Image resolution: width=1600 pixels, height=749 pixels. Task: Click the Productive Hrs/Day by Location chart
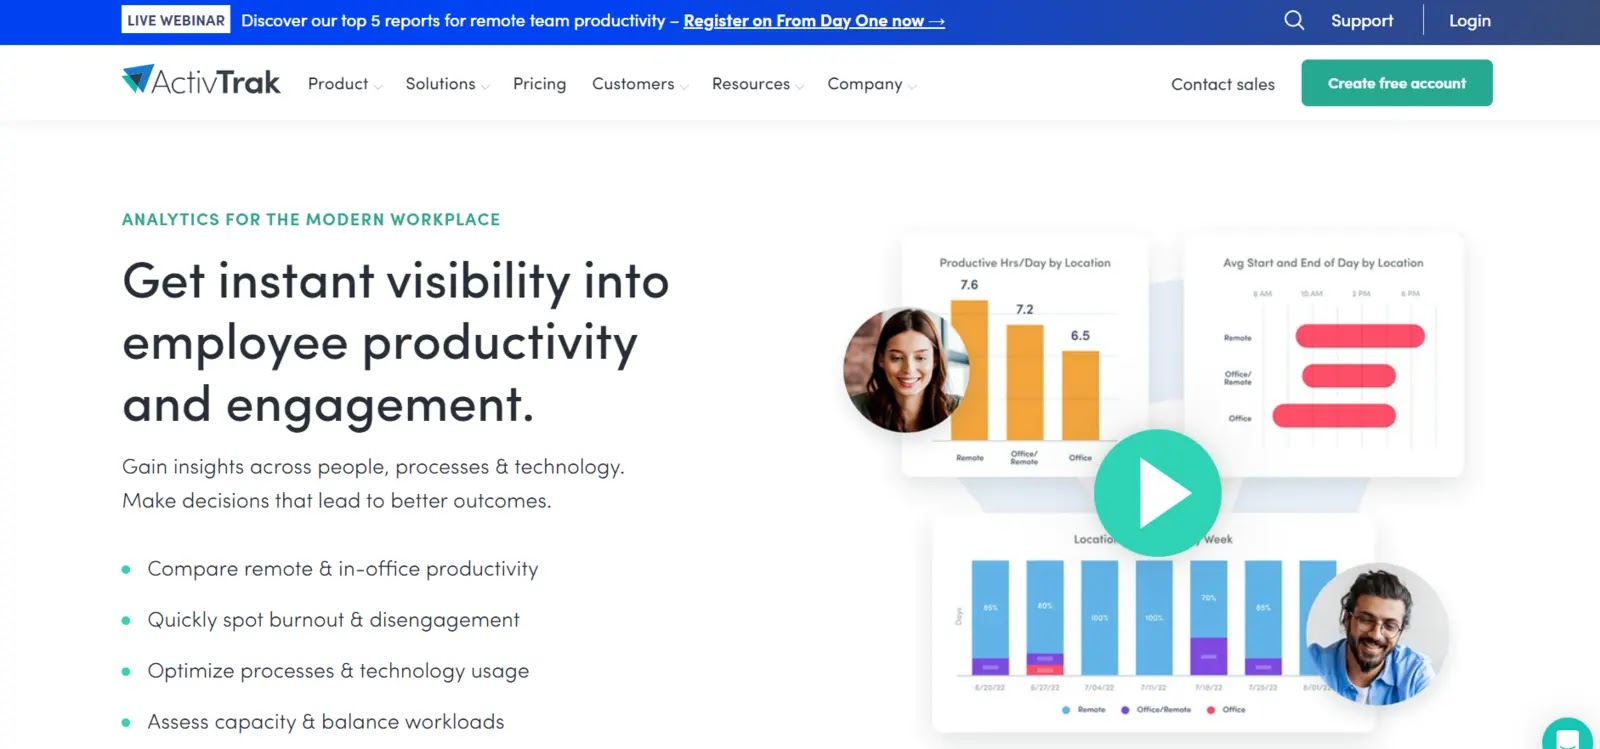1025,355
